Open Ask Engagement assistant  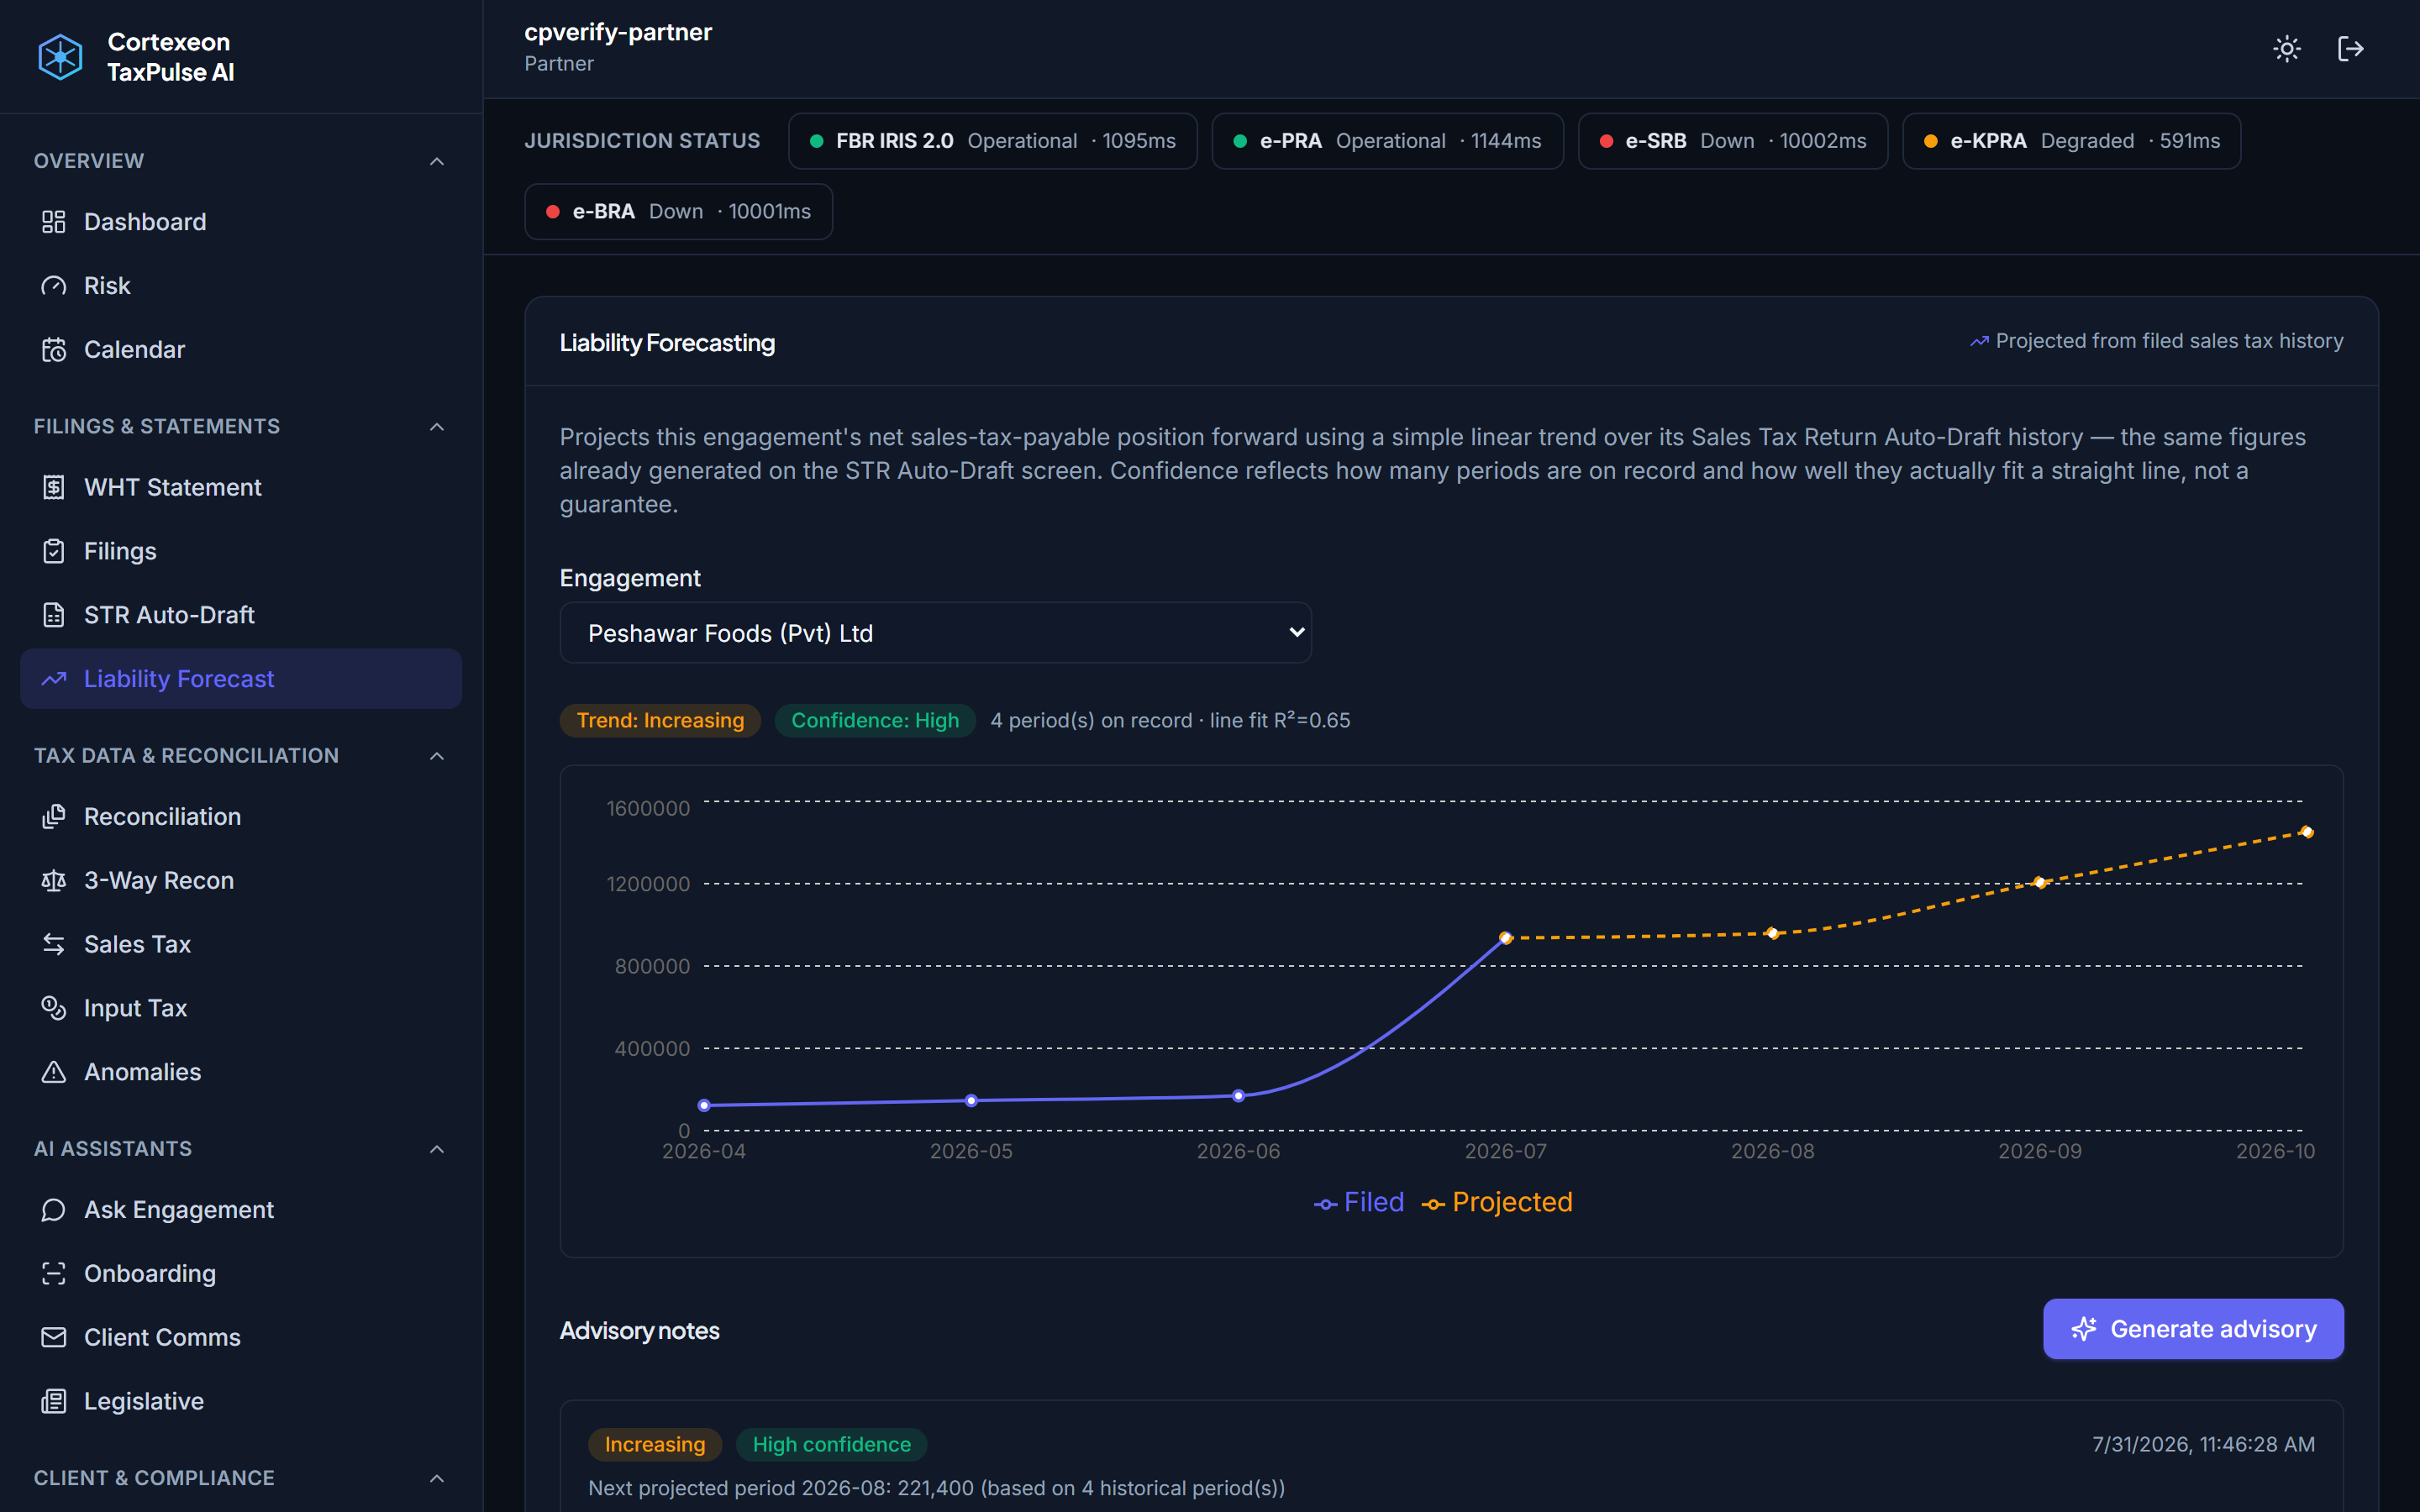241,1210
